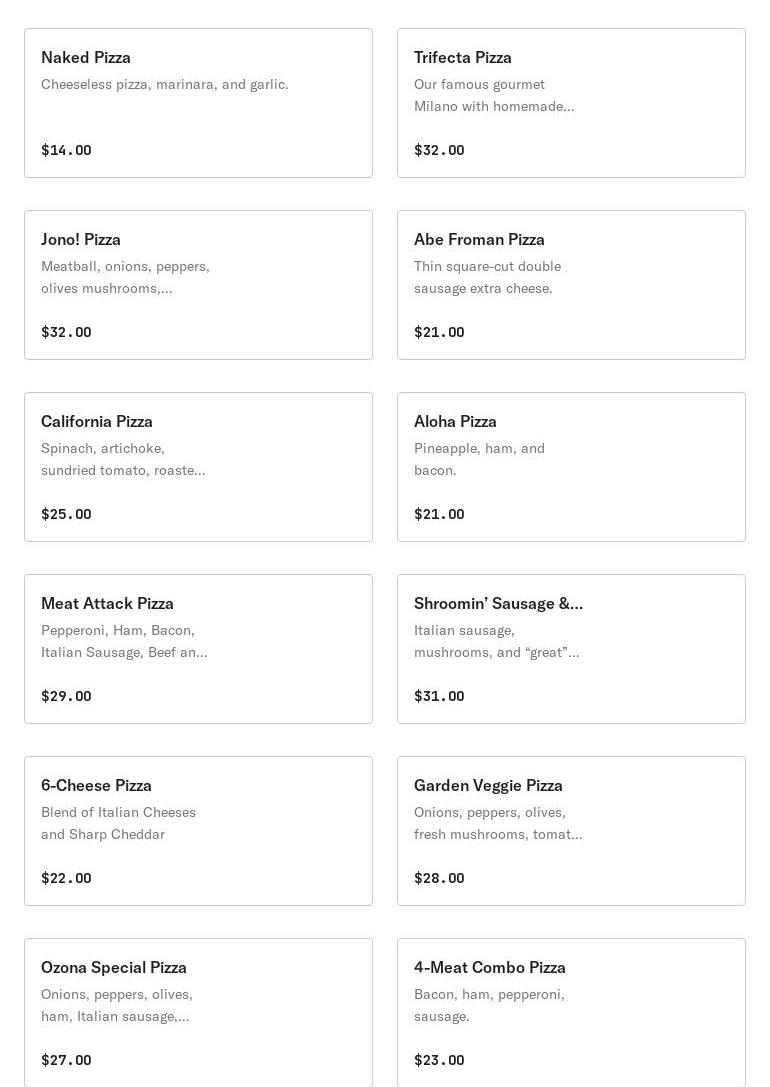Click the 6-Cheese Pizza description text
770x1087 pixels.
click(x=119, y=823)
